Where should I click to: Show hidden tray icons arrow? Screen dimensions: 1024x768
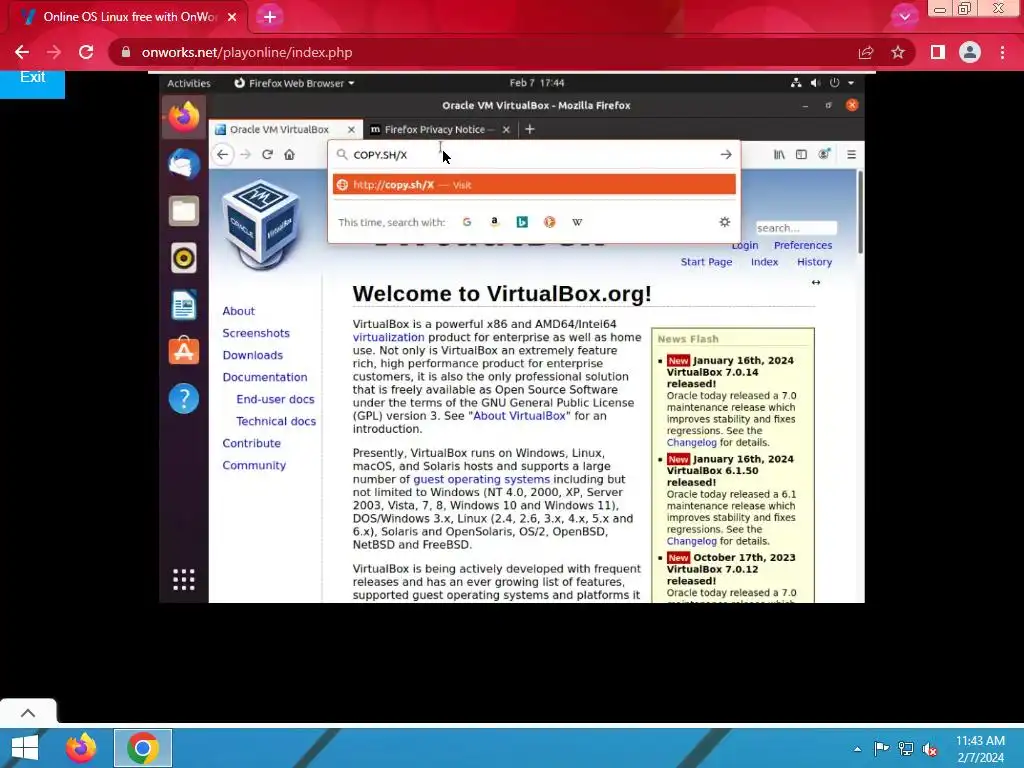pos(857,749)
